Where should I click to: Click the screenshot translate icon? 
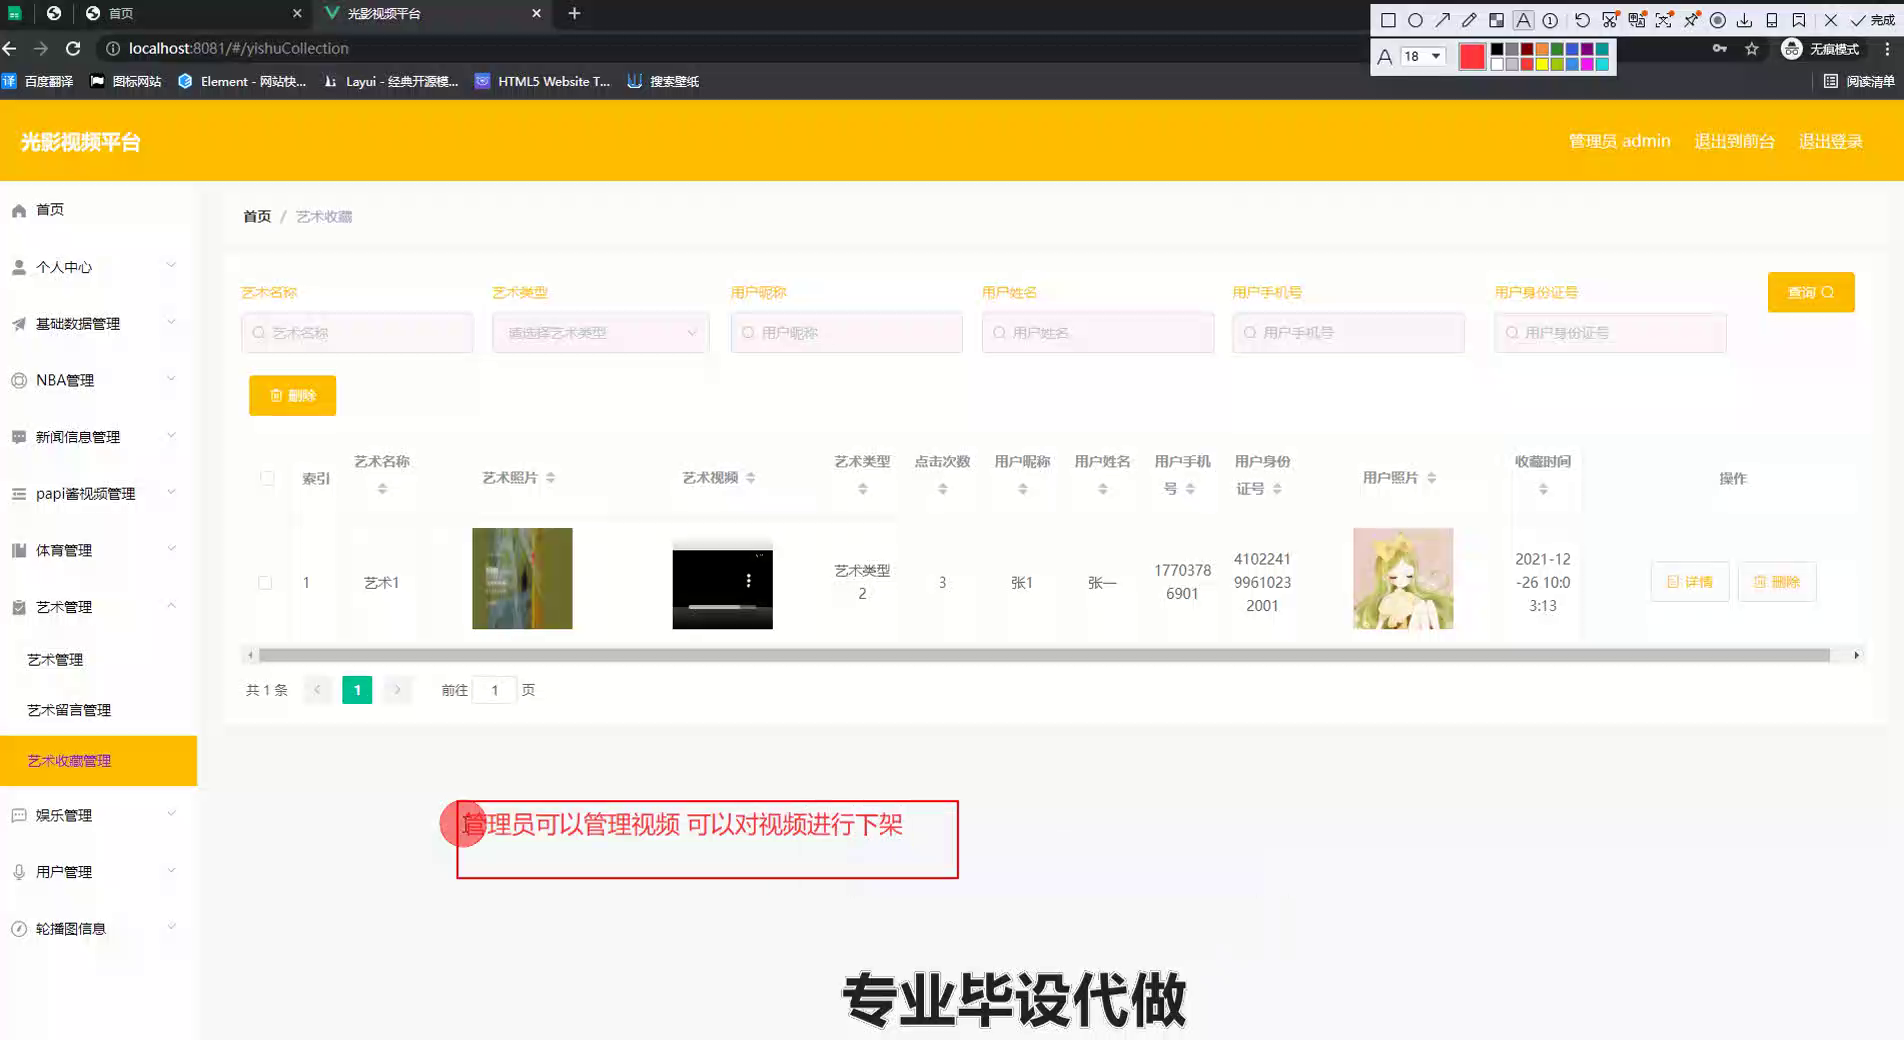[1637, 20]
